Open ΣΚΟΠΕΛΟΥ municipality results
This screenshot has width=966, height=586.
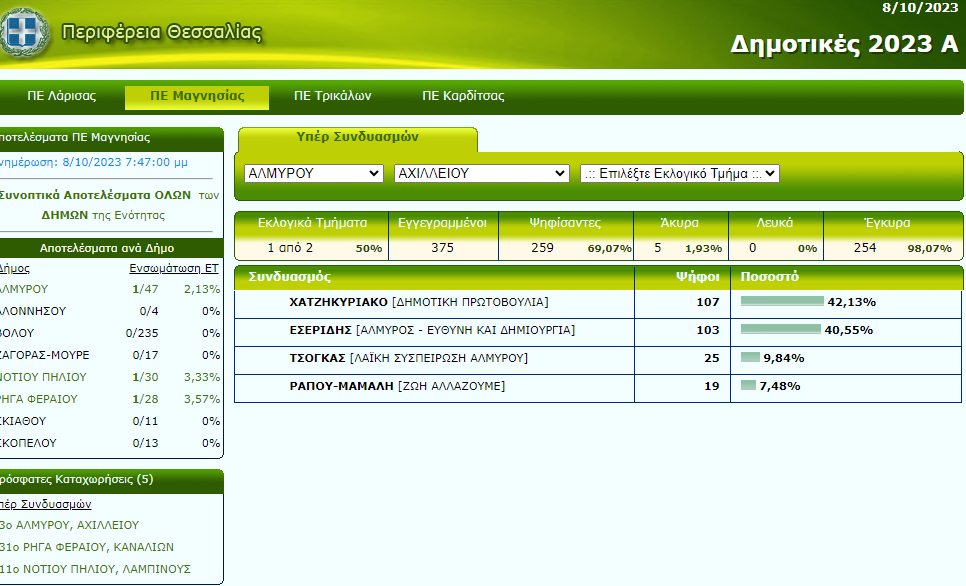click(28, 443)
